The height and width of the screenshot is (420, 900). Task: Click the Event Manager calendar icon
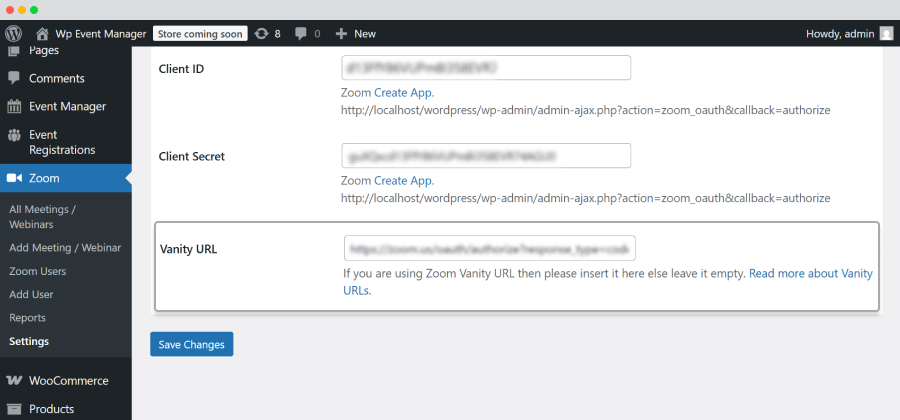click(x=14, y=106)
